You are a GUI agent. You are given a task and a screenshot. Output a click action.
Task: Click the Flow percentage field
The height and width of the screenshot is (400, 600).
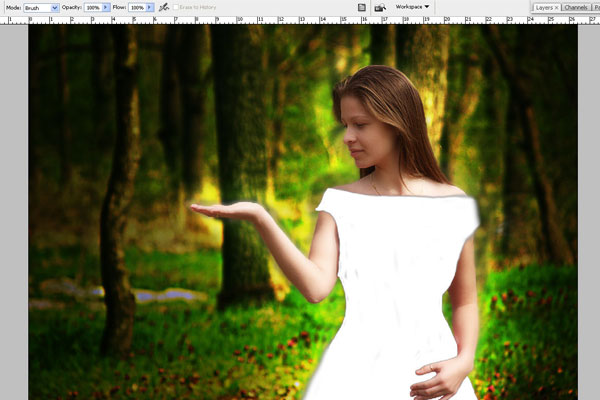point(136,7)
